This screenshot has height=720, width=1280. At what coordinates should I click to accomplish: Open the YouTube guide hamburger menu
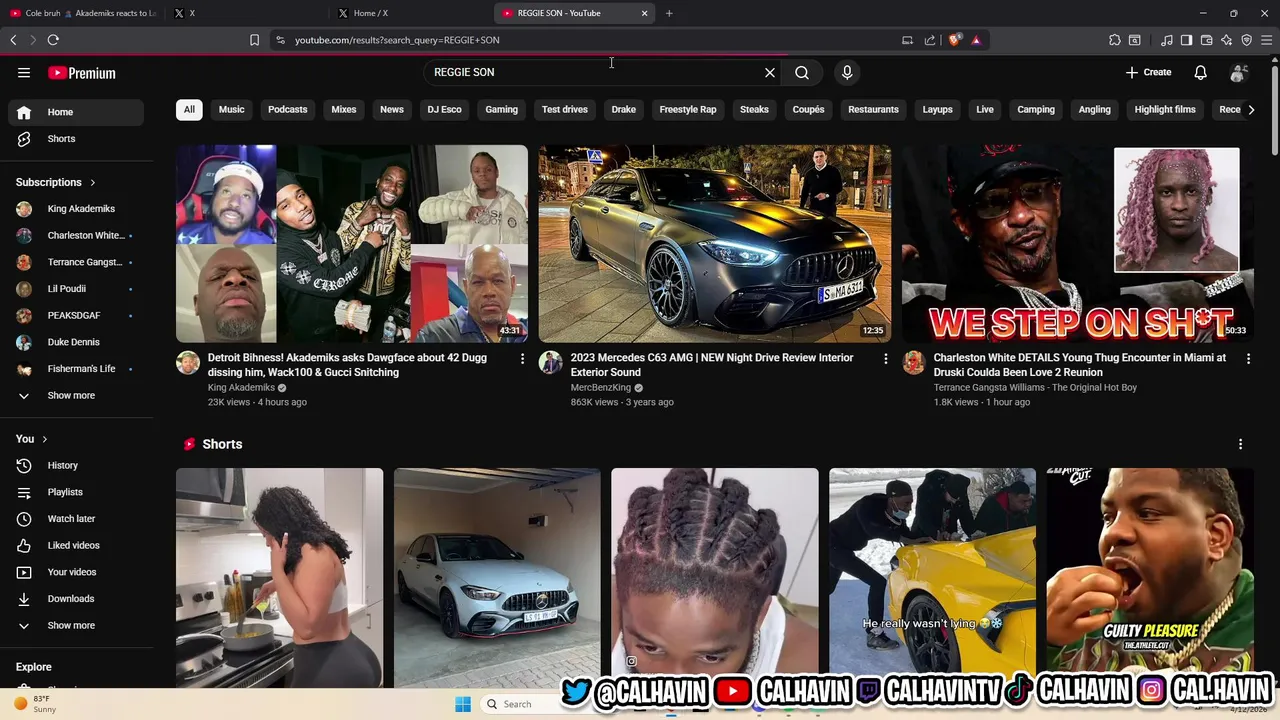(x=24, y=72)
